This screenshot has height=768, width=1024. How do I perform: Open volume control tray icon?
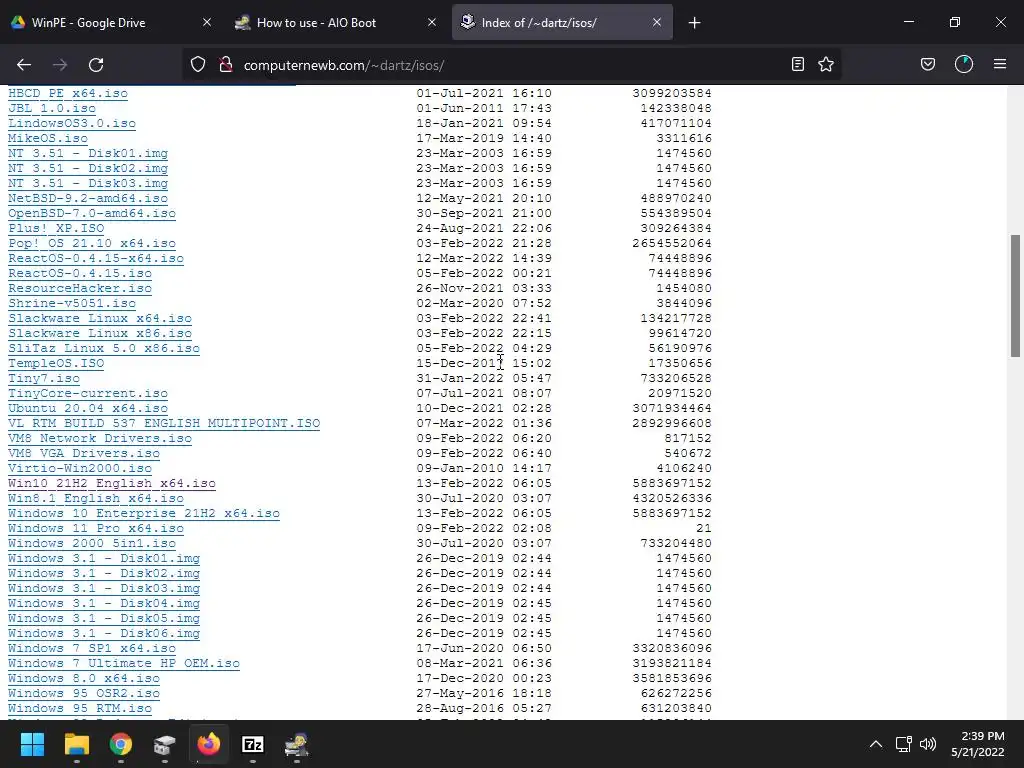pos(927,744)
